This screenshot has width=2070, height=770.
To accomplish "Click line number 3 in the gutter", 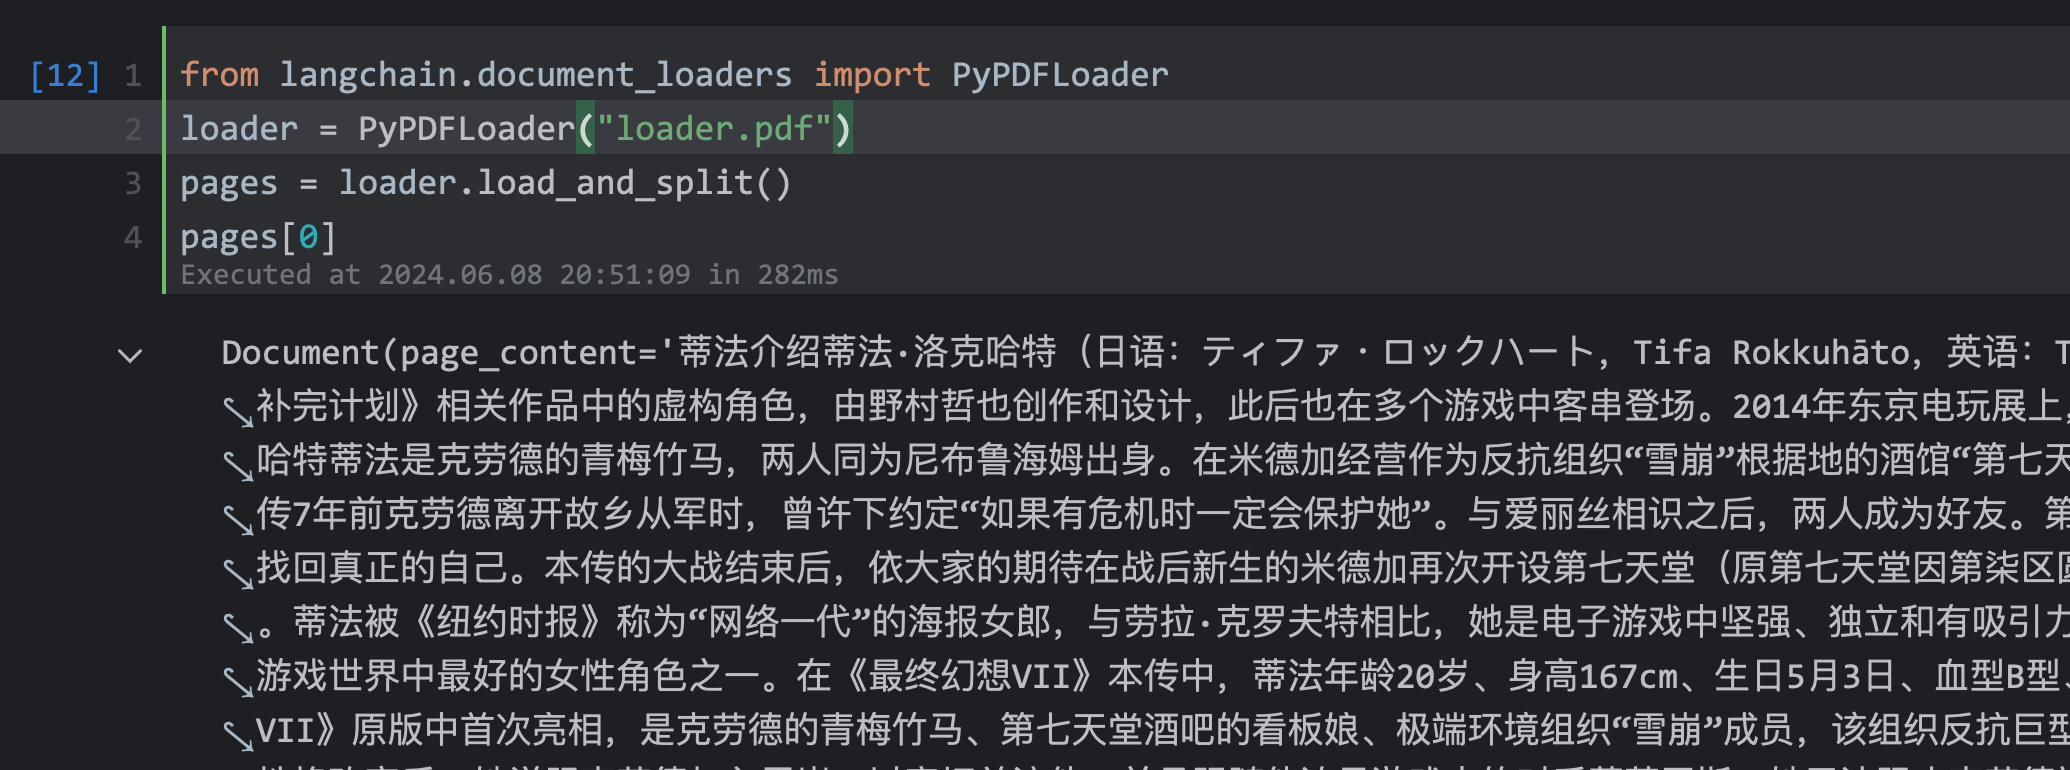I will pos(133,183).
